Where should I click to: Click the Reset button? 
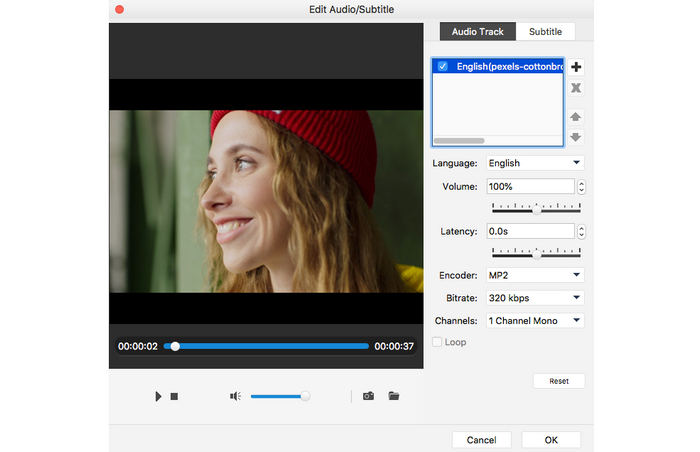[559, 381]
